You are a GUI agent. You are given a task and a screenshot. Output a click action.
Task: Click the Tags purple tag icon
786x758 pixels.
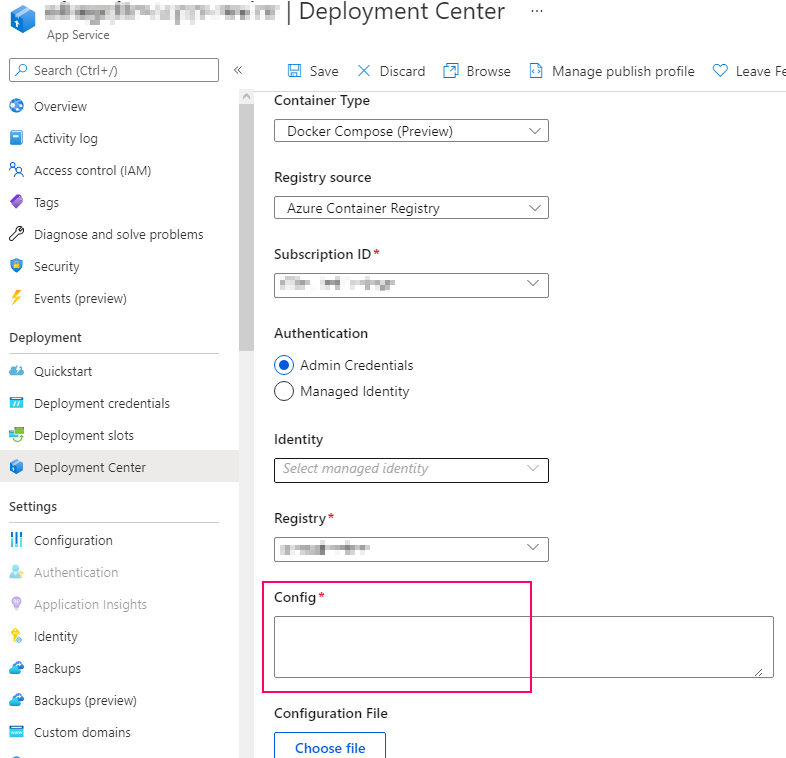point(17,202)
